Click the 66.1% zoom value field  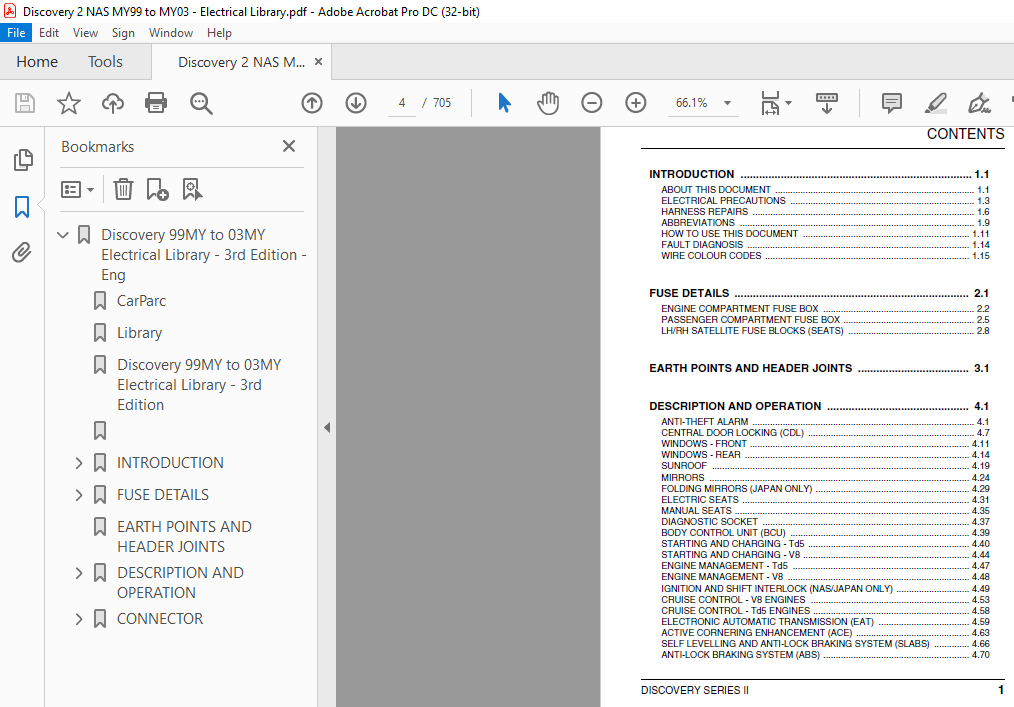click(691, 103)
